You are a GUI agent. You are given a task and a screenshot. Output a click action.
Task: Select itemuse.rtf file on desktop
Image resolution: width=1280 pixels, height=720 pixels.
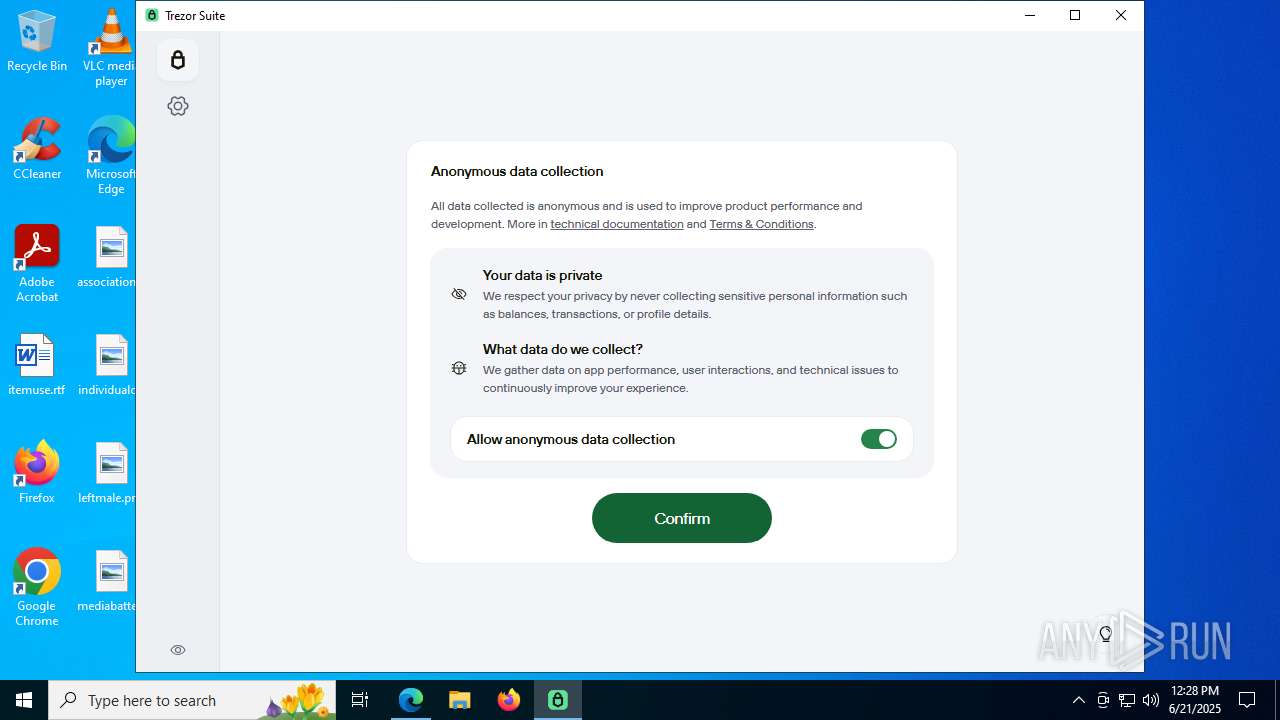37,365
